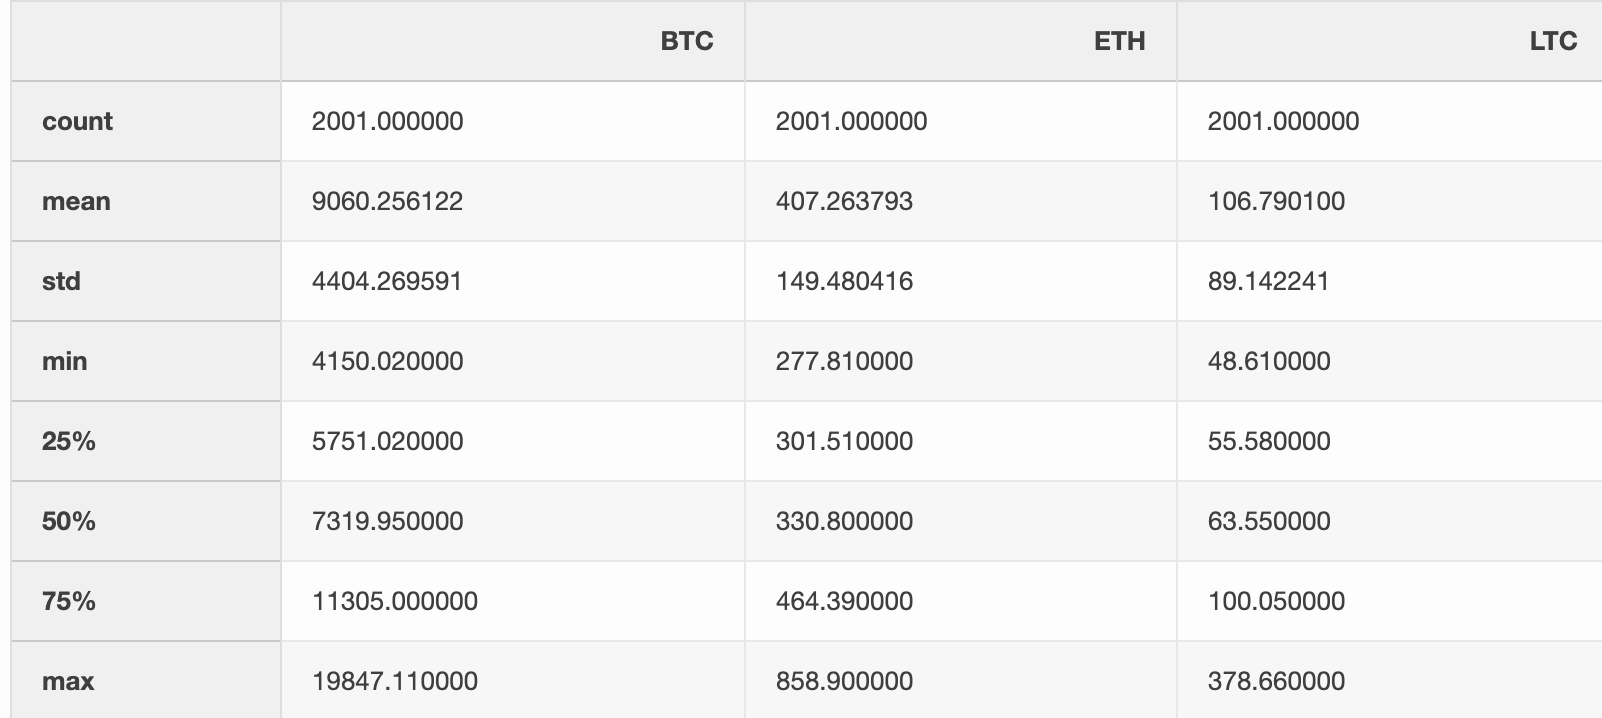The image size is (1602, 718).
Task: Select ETH std value 149.480416
Action: (x=844, y=281)
